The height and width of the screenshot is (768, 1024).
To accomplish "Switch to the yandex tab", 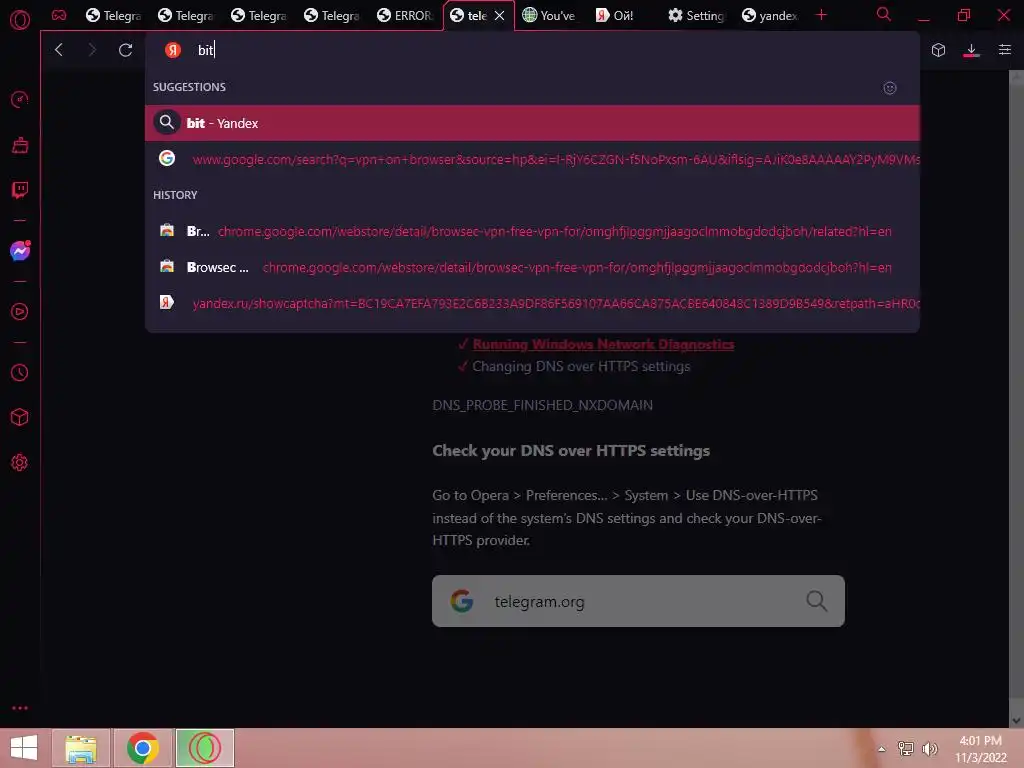I will pos(770,16).
